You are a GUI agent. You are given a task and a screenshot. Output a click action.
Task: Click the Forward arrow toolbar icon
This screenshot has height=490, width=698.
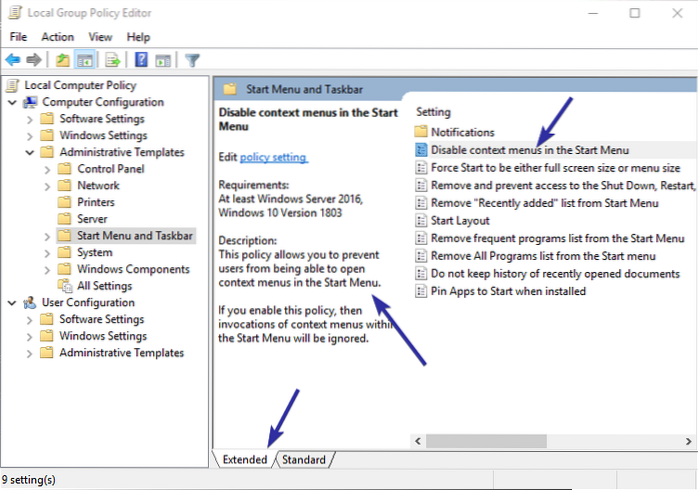[x=34, y=60]
